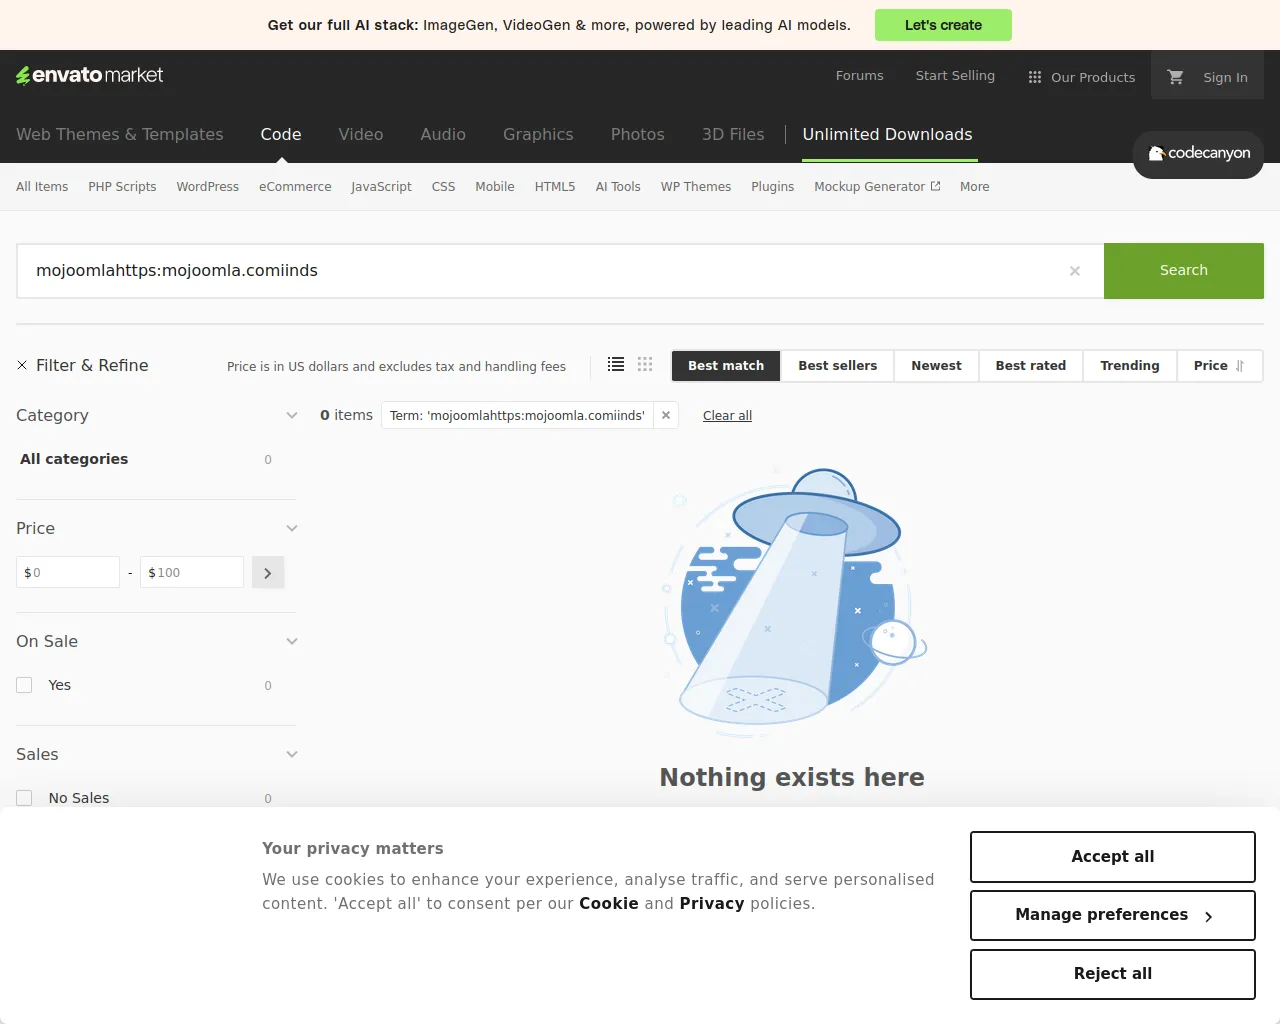1280x1024 pixels.
Task: Select All categories in Category filter
Action: pos(74,459)
